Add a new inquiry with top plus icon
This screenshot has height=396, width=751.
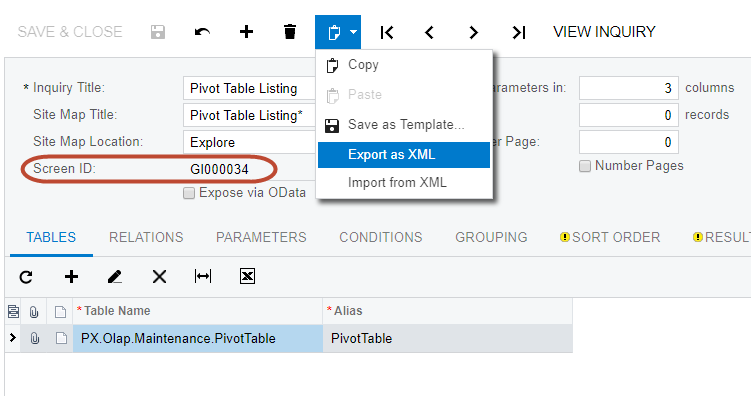246,32
